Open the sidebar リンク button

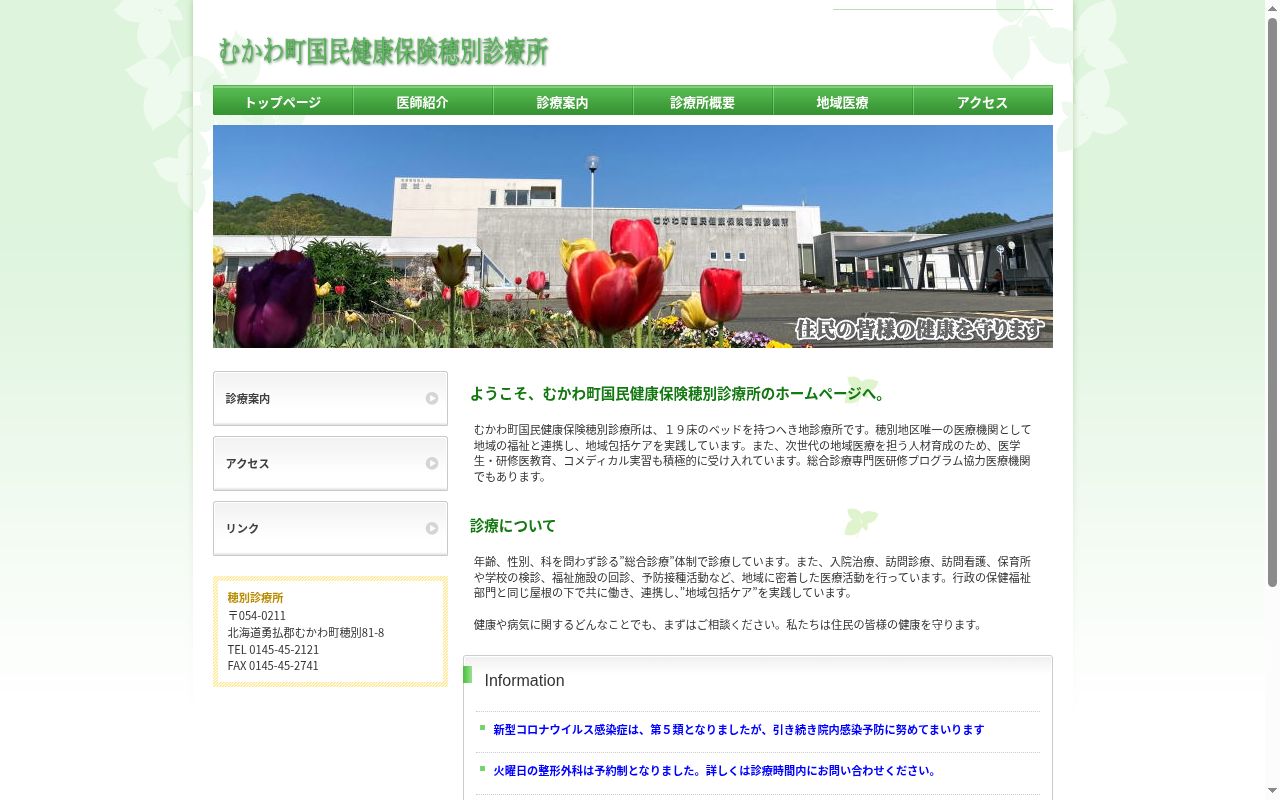(x=330, y=528)
